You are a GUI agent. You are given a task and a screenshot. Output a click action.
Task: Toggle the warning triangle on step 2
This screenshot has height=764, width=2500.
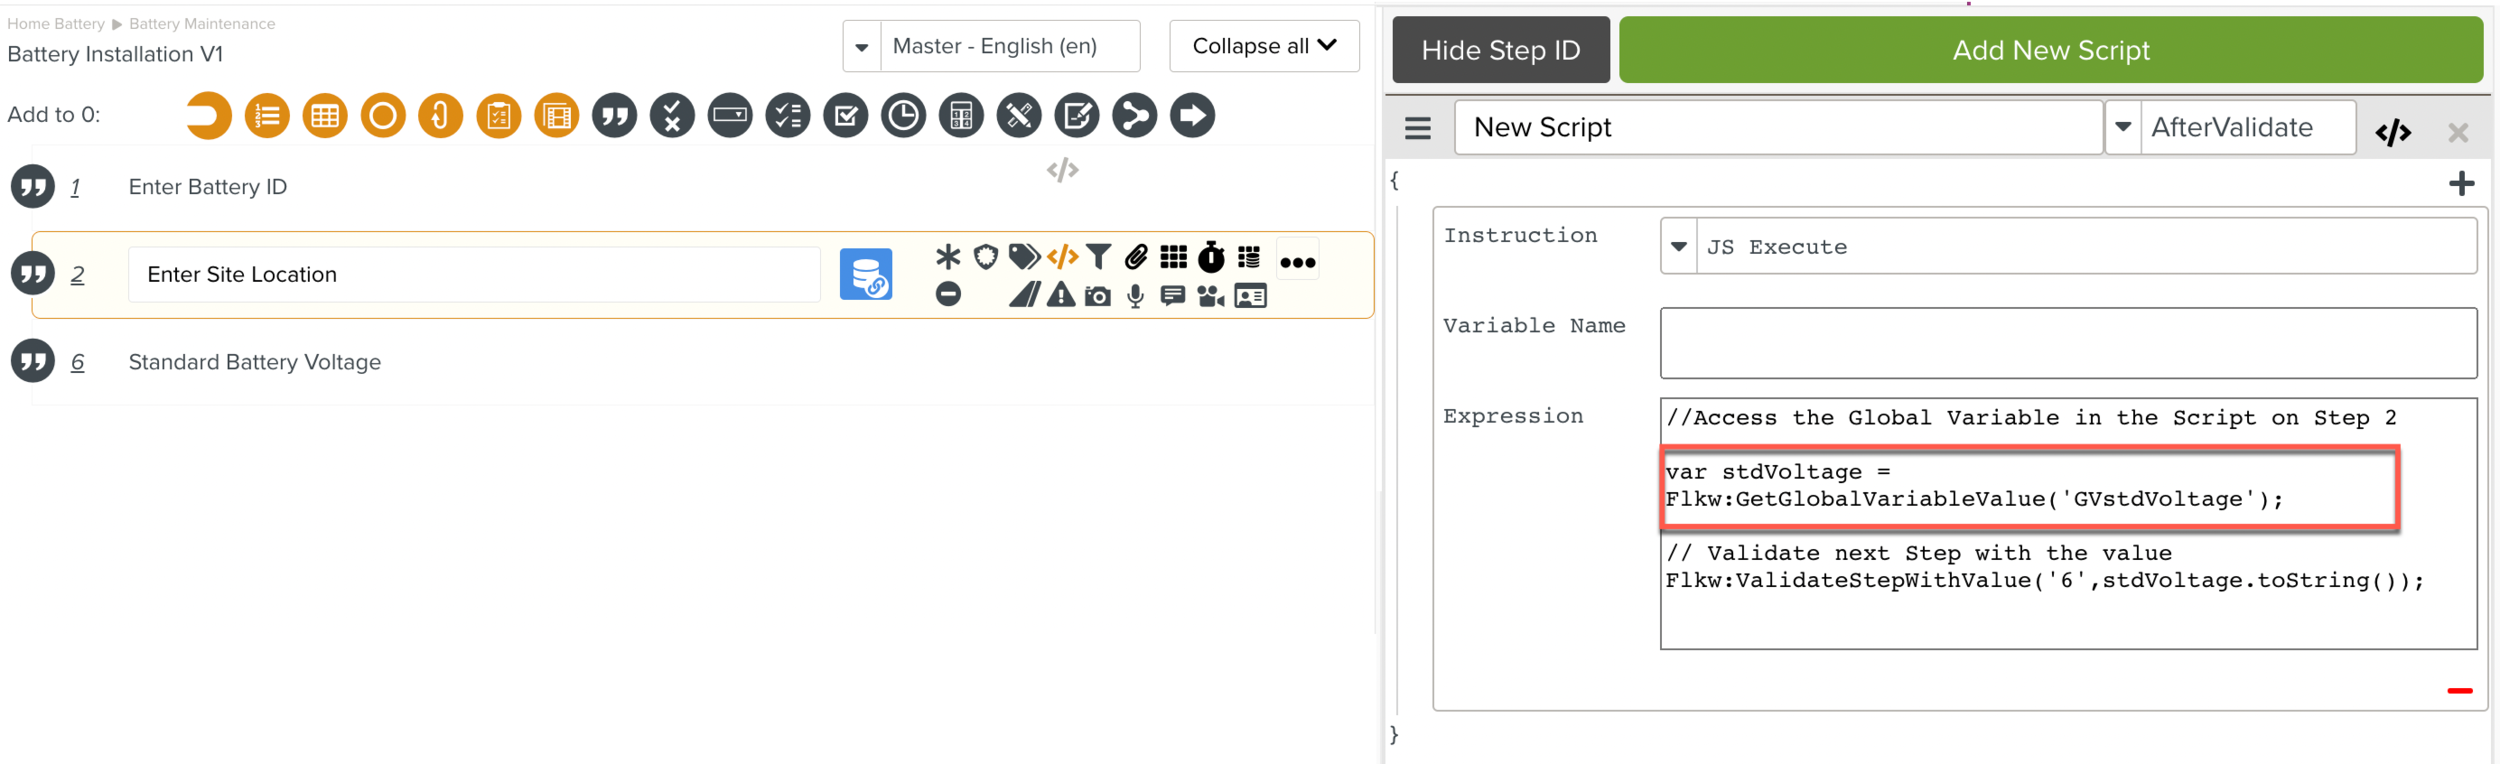click(1060, 296)
